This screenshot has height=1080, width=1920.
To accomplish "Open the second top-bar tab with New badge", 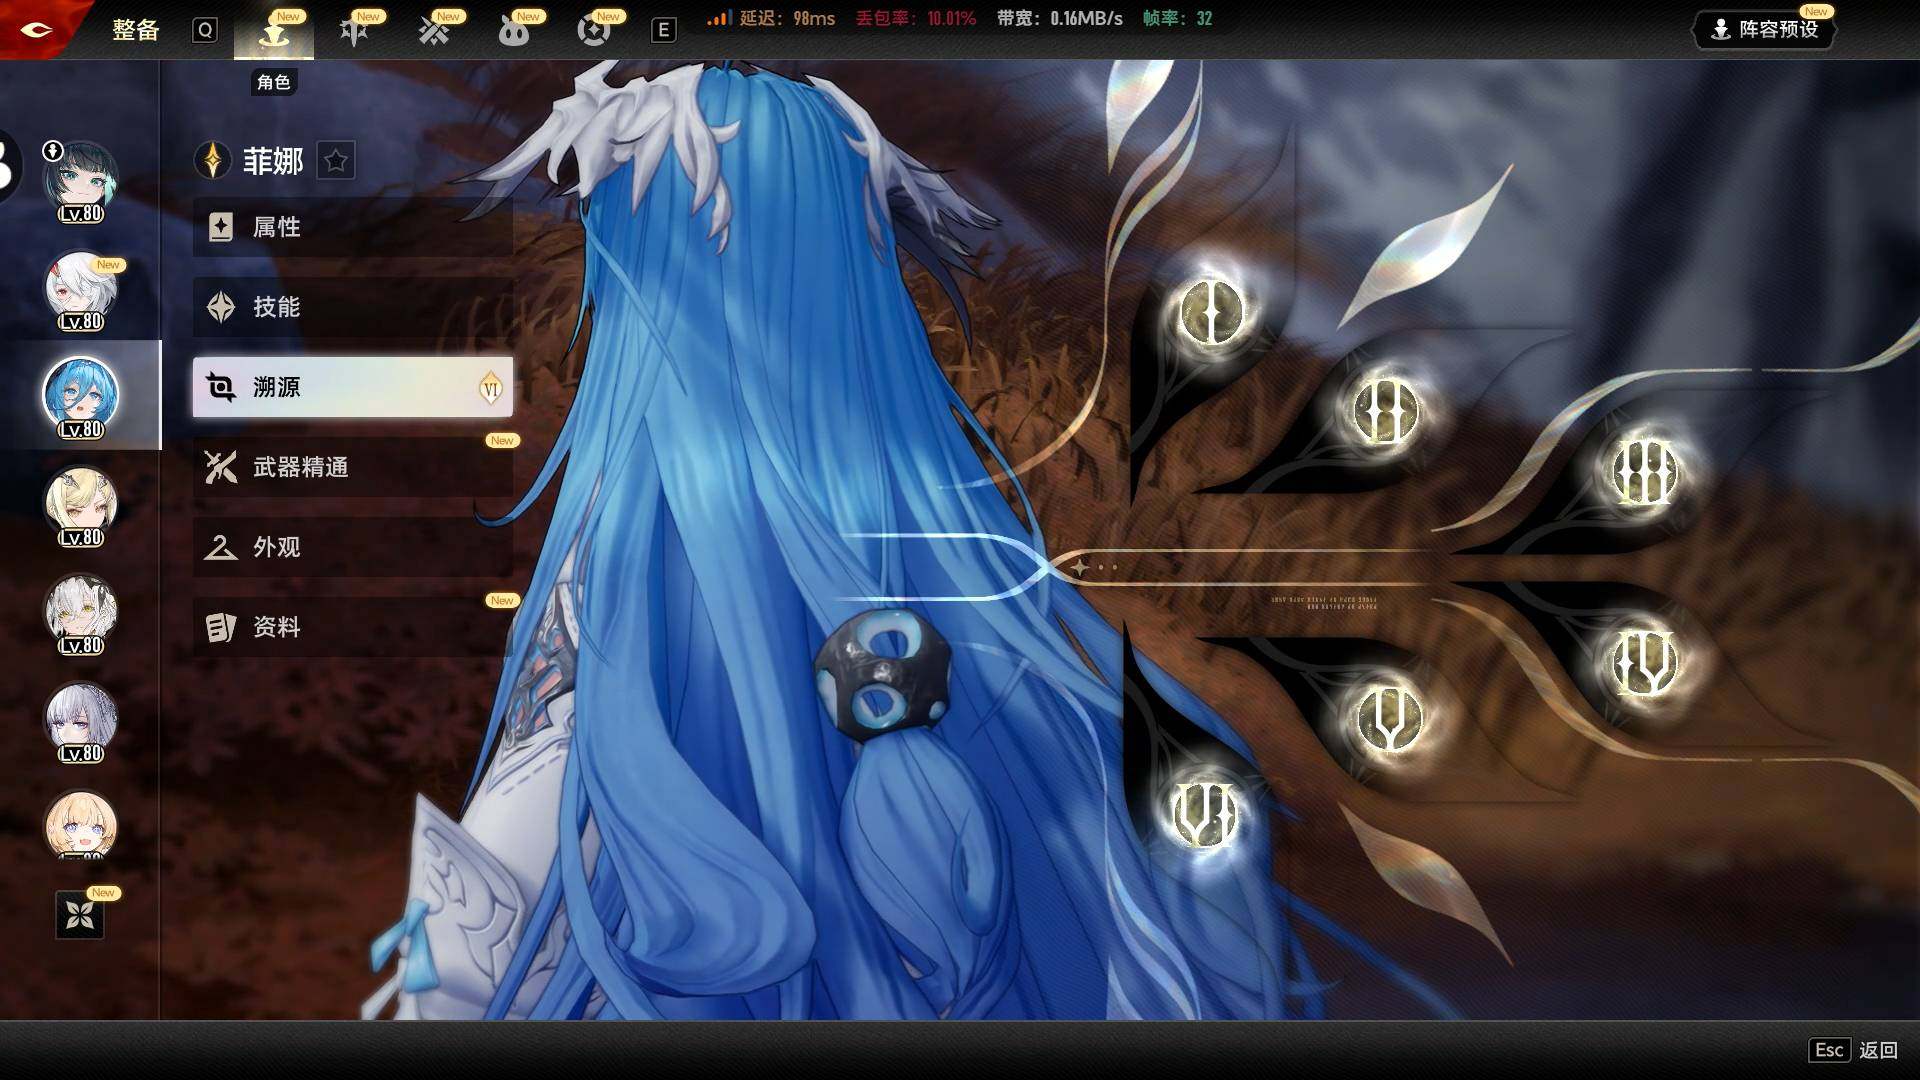I will [354, 32].
